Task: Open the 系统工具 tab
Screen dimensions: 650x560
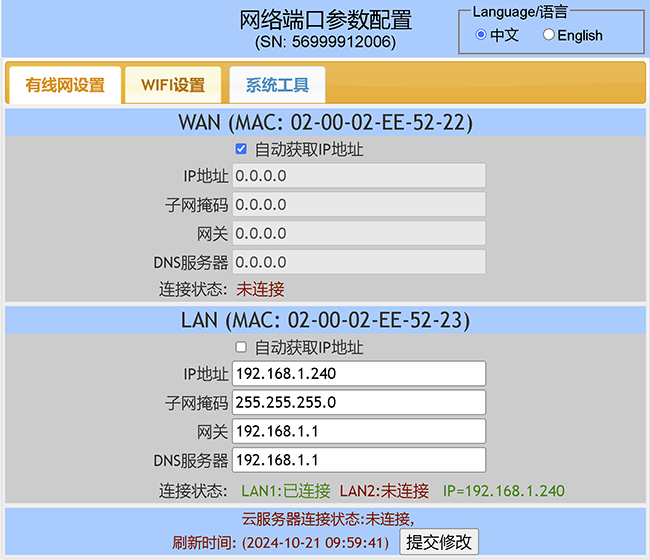Action: pyautogui.click(x=277, y=85)
